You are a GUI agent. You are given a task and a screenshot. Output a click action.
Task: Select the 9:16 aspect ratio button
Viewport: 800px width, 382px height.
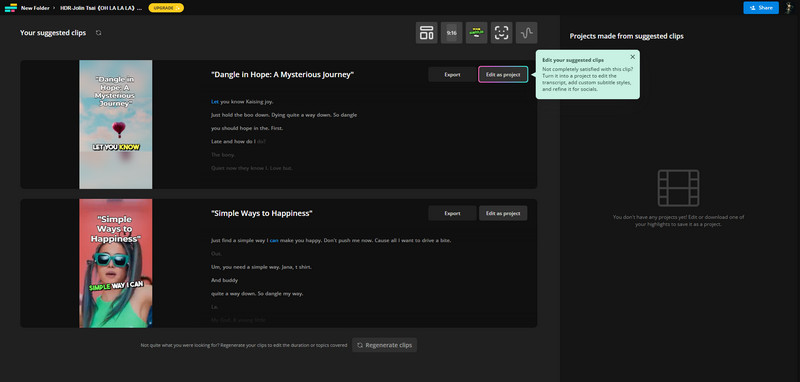[x=452, y=33]
